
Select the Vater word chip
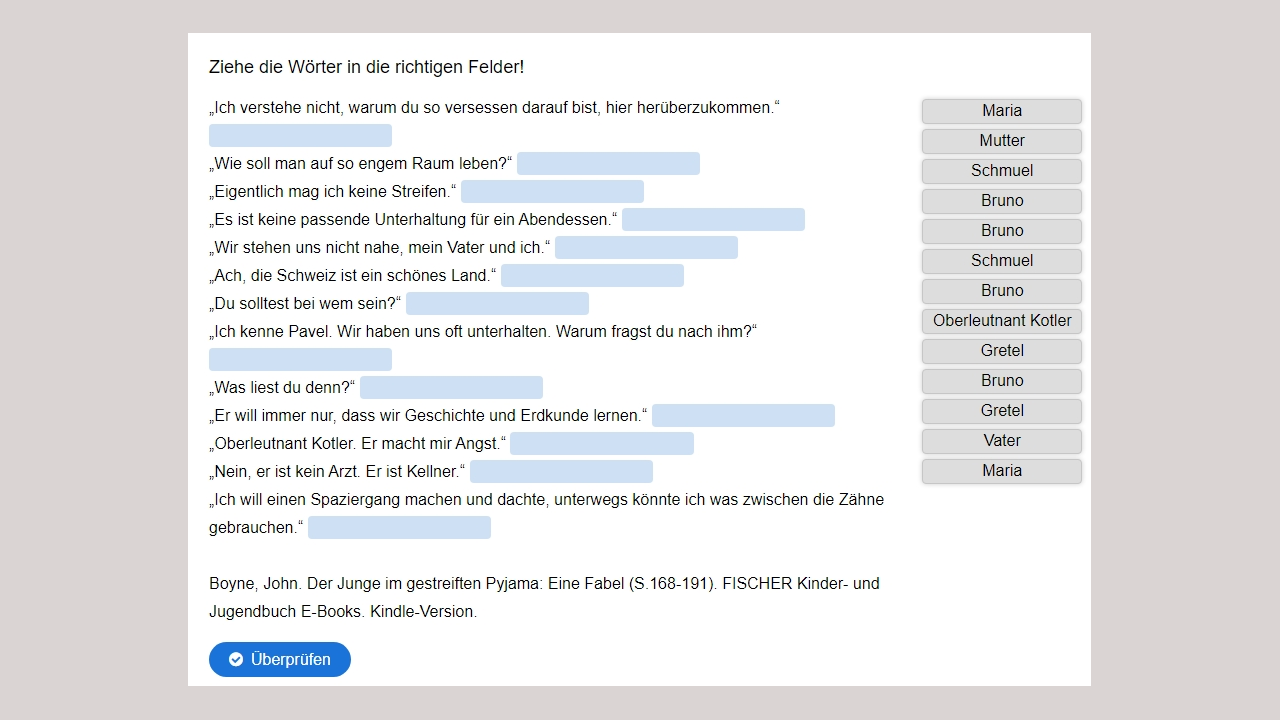[1001, 441]
